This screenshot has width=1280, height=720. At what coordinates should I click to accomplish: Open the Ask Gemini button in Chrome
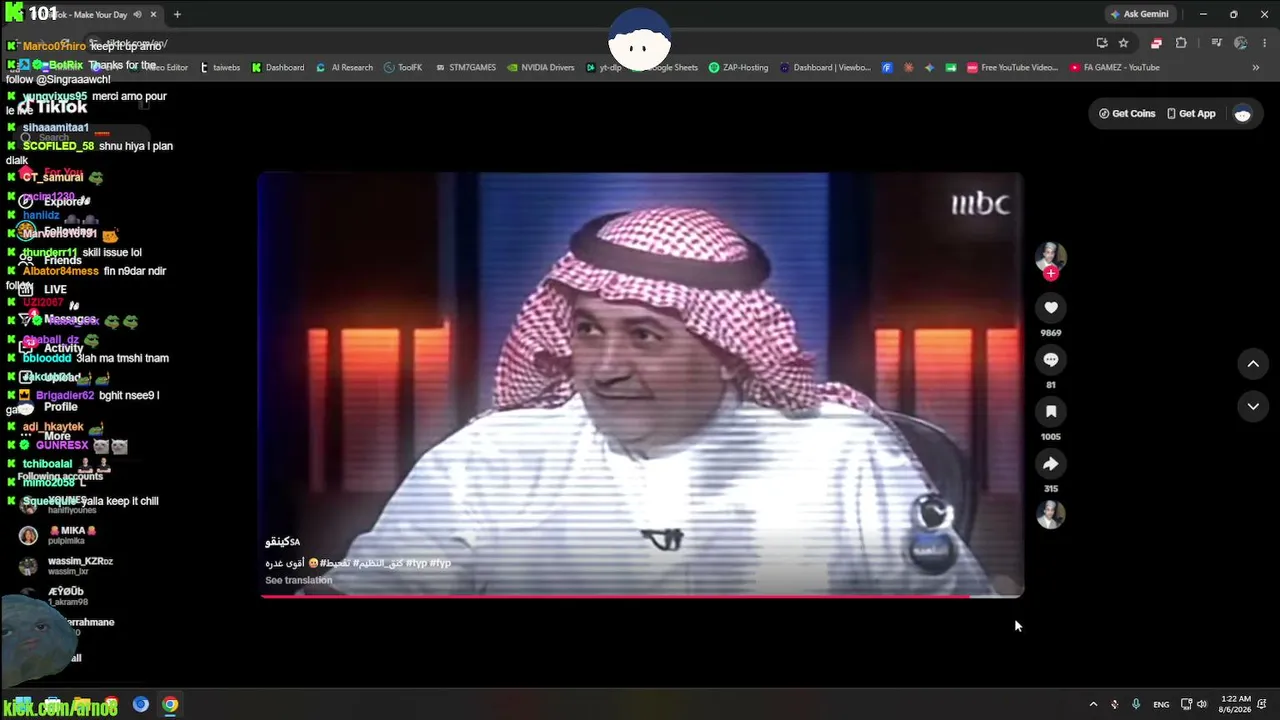click(1139, 14)
